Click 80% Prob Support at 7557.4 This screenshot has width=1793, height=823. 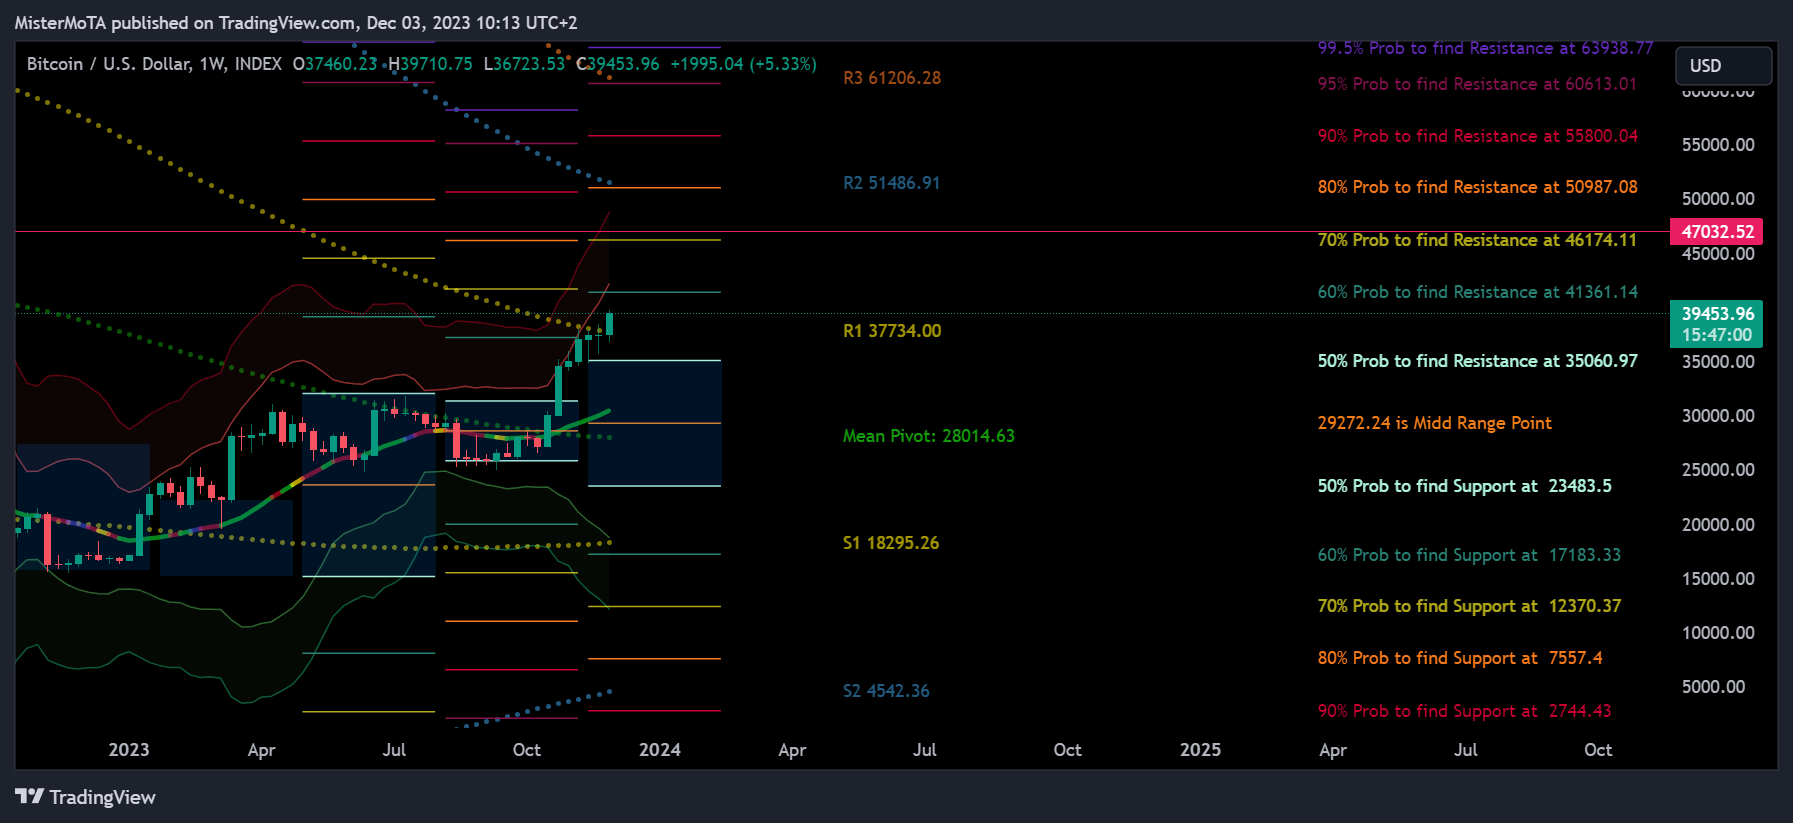pos(1460,658)
